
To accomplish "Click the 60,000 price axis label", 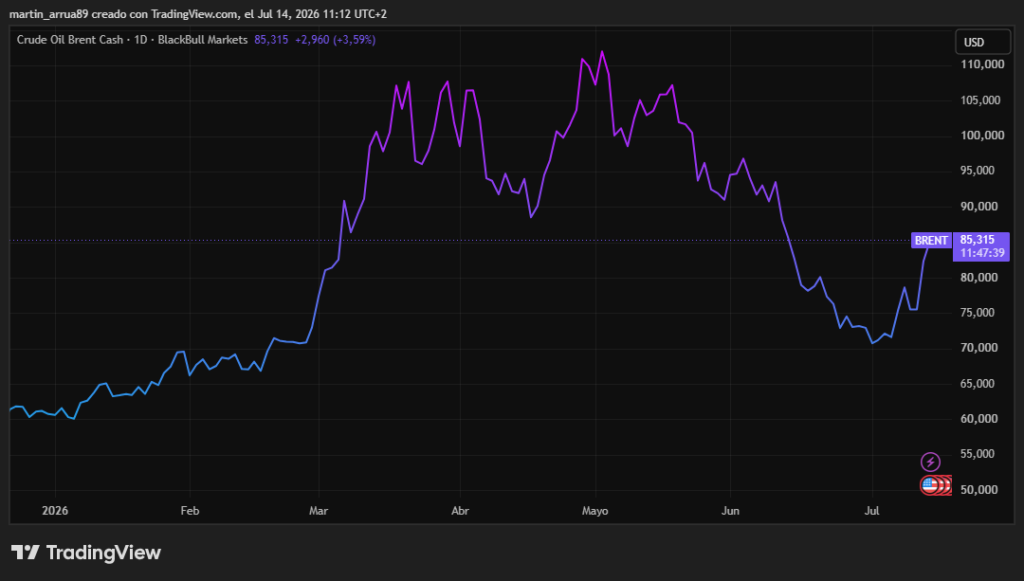I will point(979,418).
